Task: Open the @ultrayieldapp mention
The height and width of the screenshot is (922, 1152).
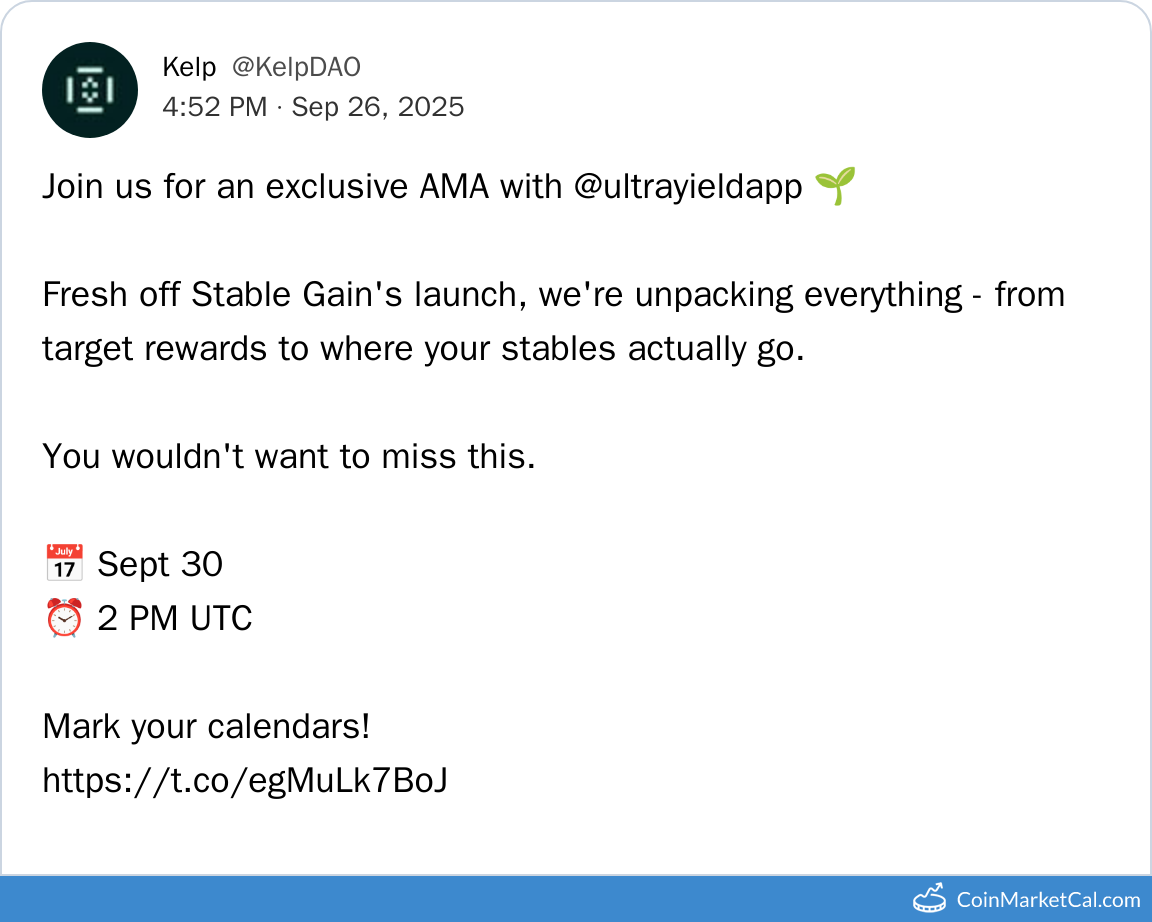Action: click(x=688, y=187)
